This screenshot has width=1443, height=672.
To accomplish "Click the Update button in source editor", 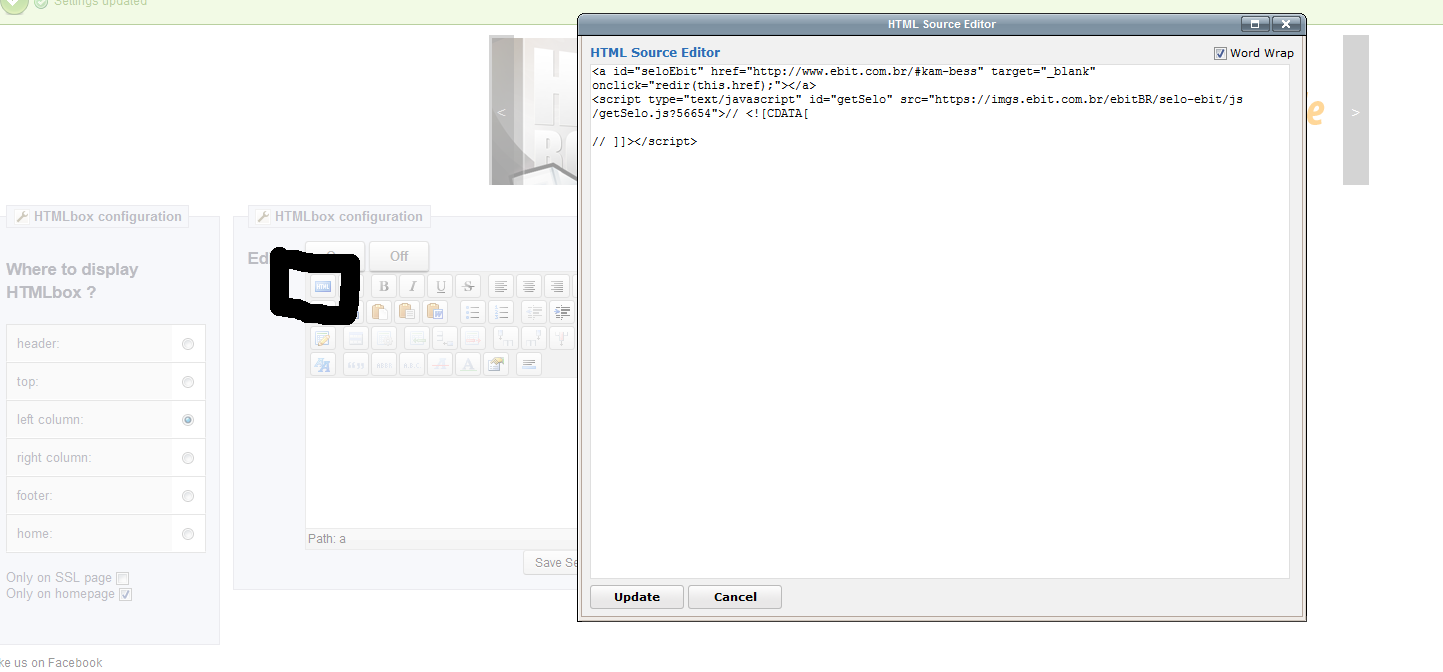I will tap(637, 597).
